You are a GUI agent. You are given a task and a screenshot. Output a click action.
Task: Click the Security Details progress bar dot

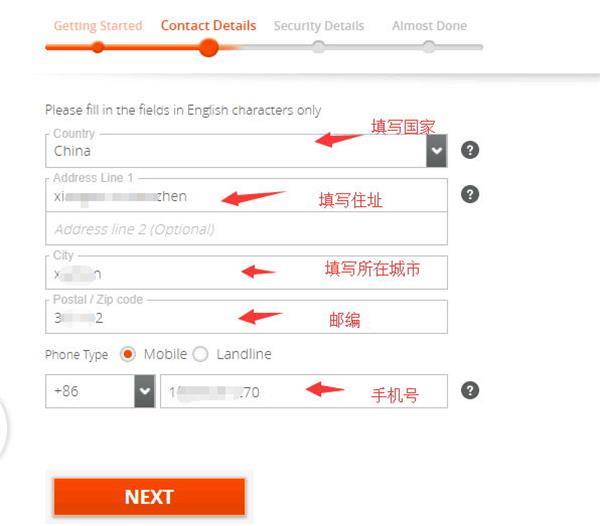pyautogui.click(x=318, y=47)
